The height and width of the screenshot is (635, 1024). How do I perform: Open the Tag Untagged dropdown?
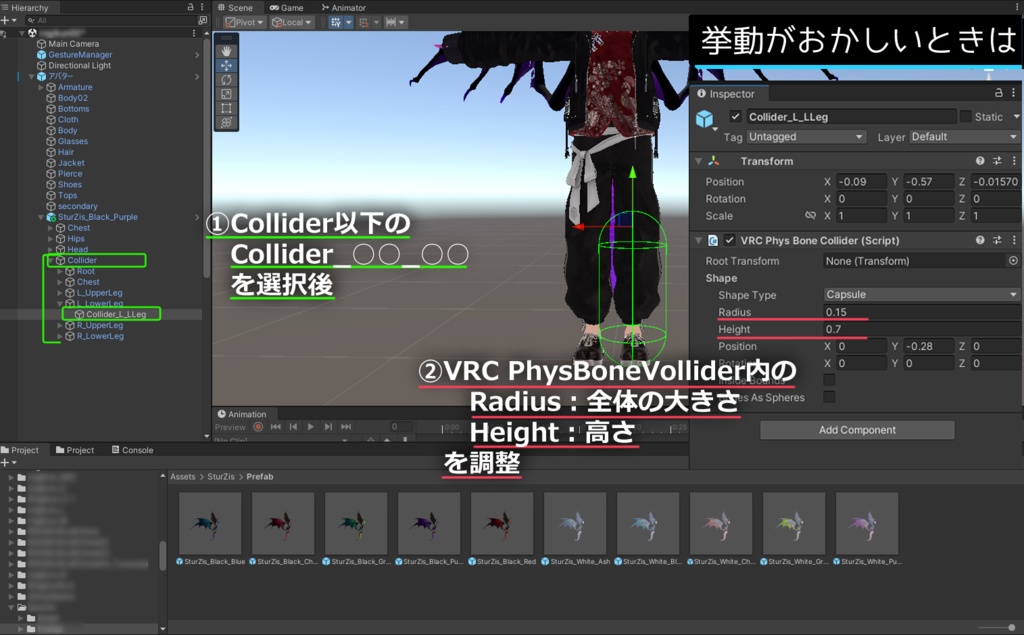(806, 137)
